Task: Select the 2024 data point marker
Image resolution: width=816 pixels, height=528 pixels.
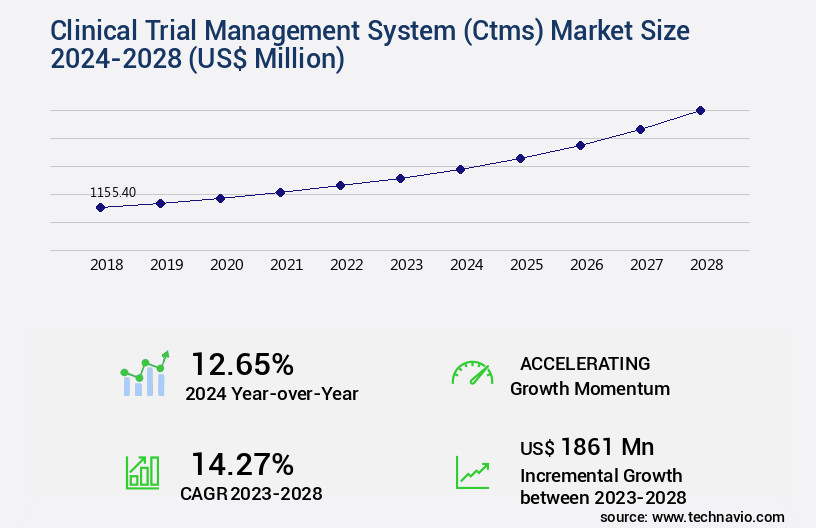Action: (460, 169)
